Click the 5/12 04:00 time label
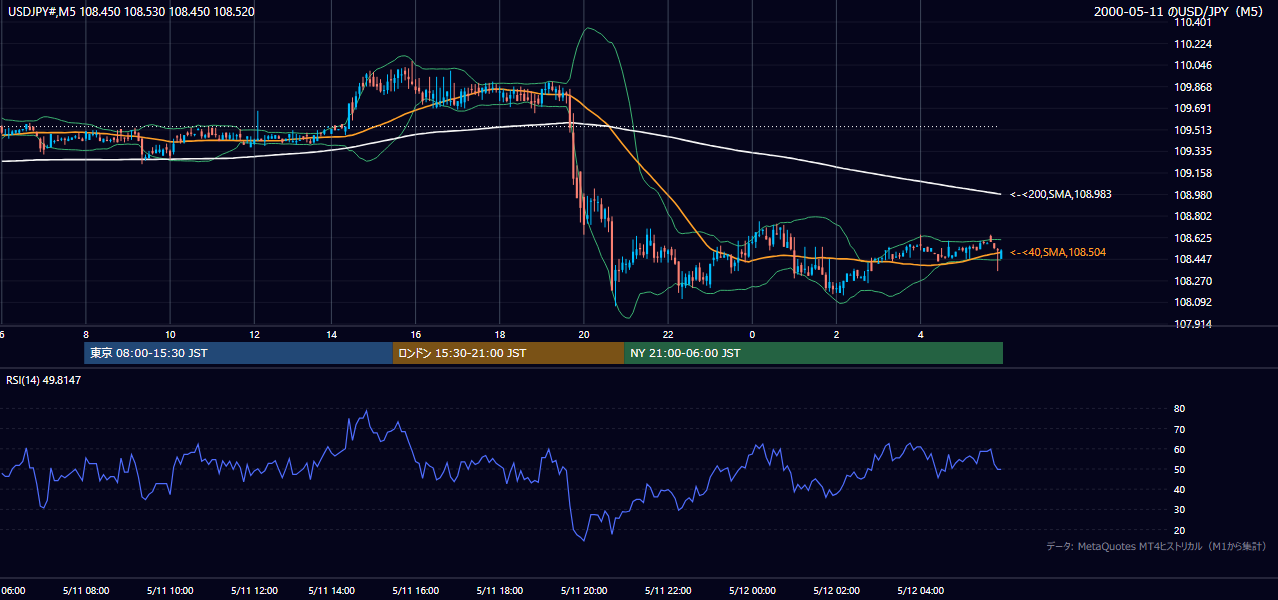The height and width of the screenshot is (600, 1278). pyautogui.click(x=920, y=591)
